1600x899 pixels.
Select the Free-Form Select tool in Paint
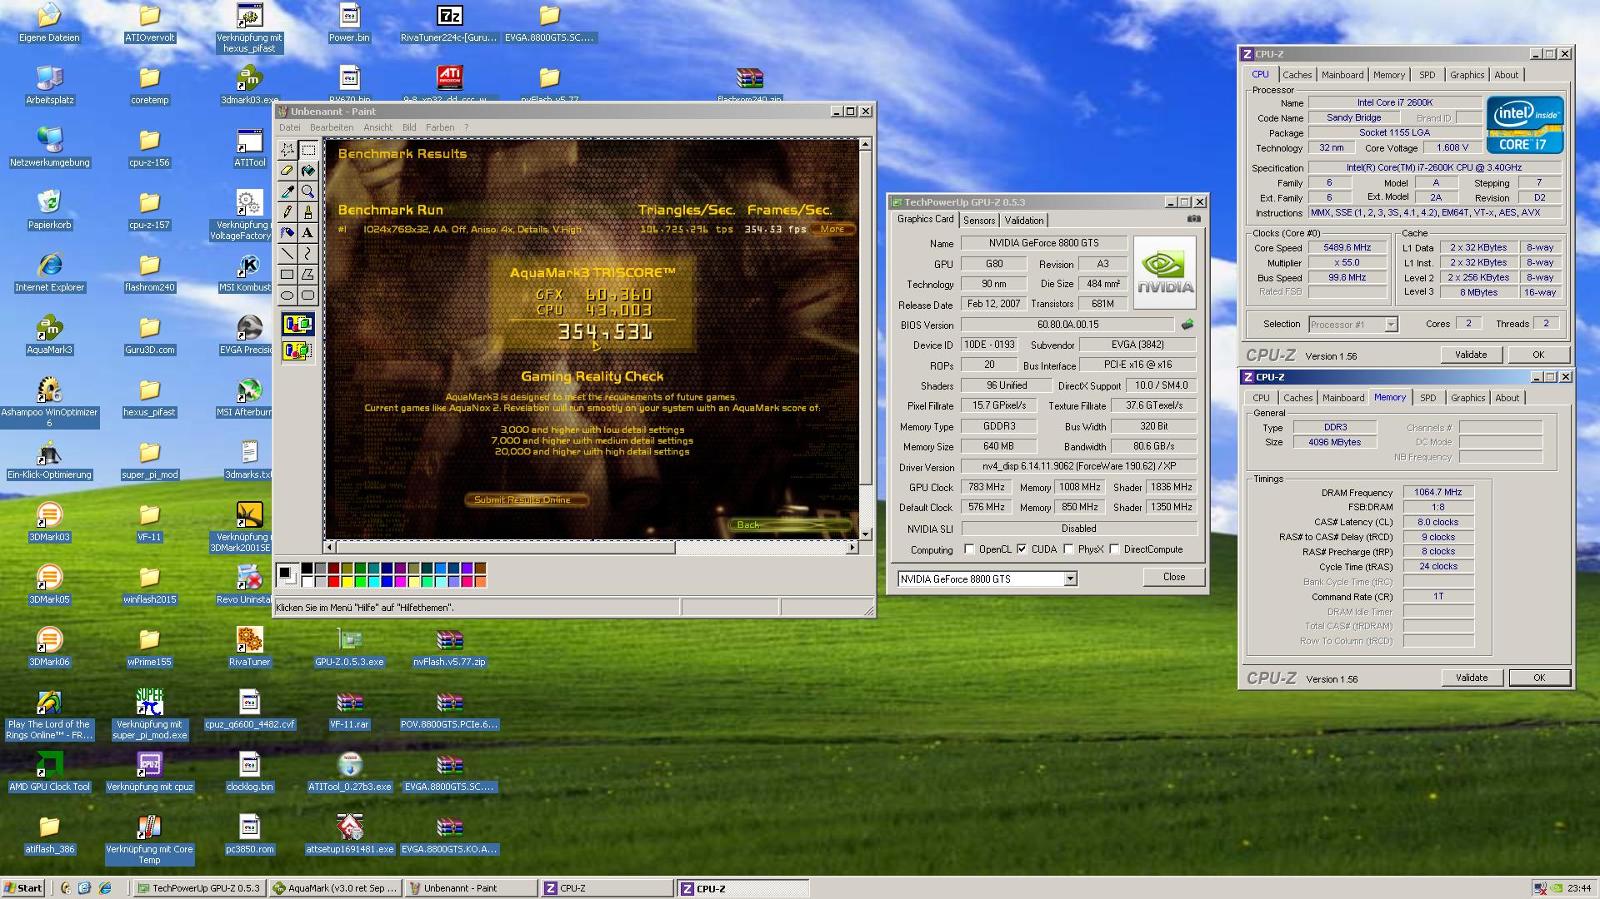click(x=288, y=150)
